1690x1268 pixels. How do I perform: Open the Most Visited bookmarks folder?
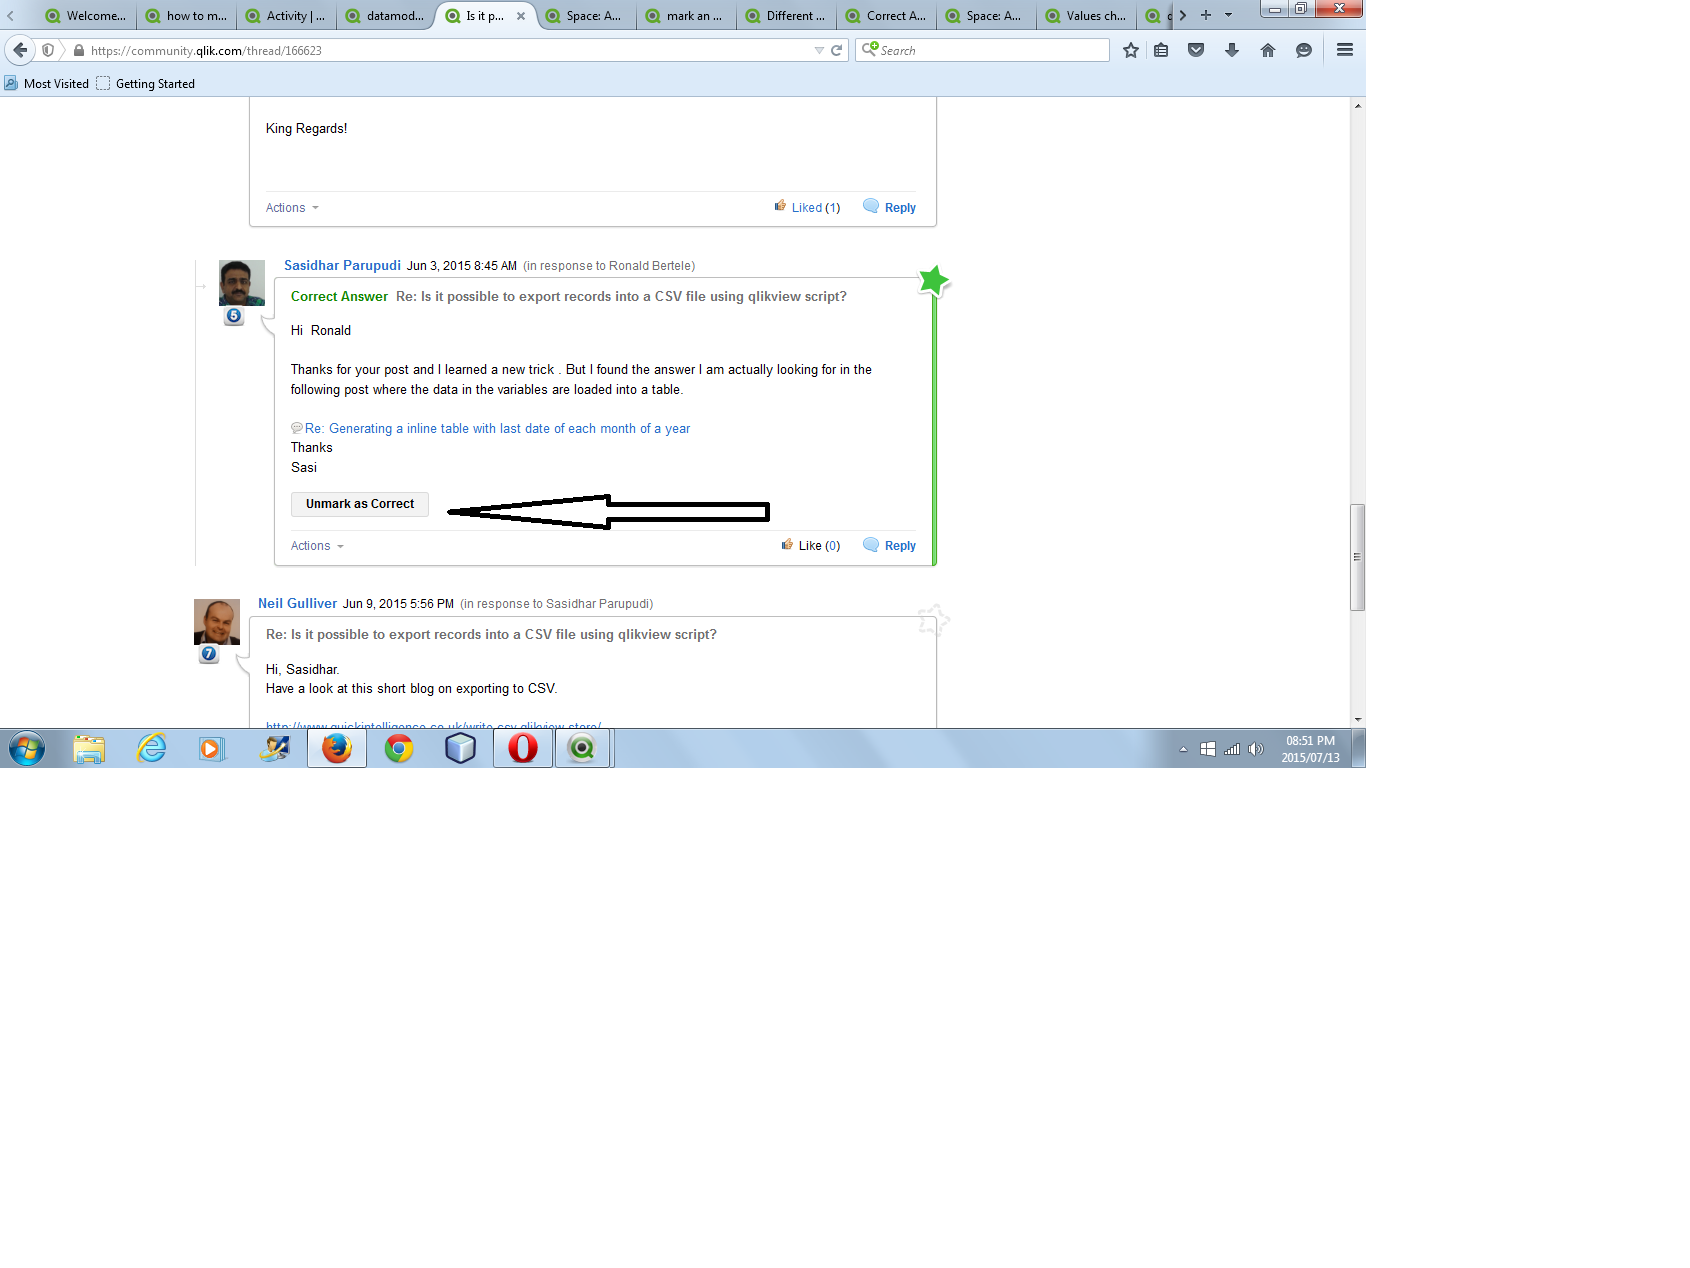pyautogui.click(x=47, y=83)
